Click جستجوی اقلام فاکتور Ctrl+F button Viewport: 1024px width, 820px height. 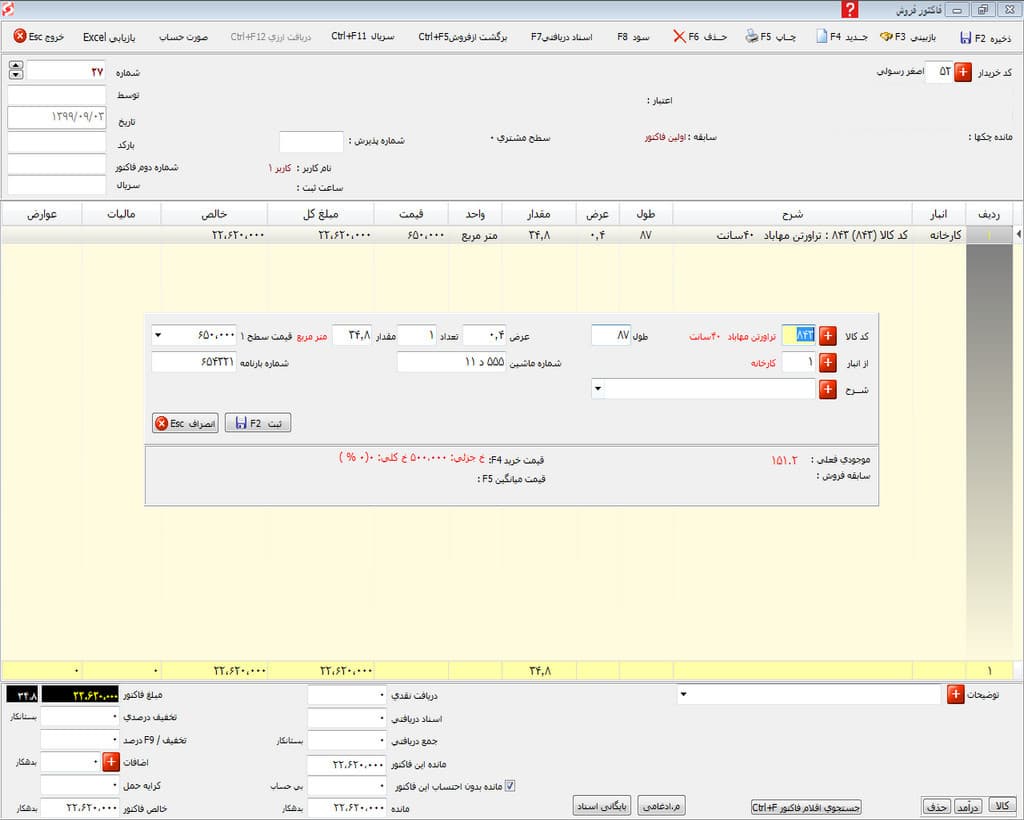click(806, 807)
